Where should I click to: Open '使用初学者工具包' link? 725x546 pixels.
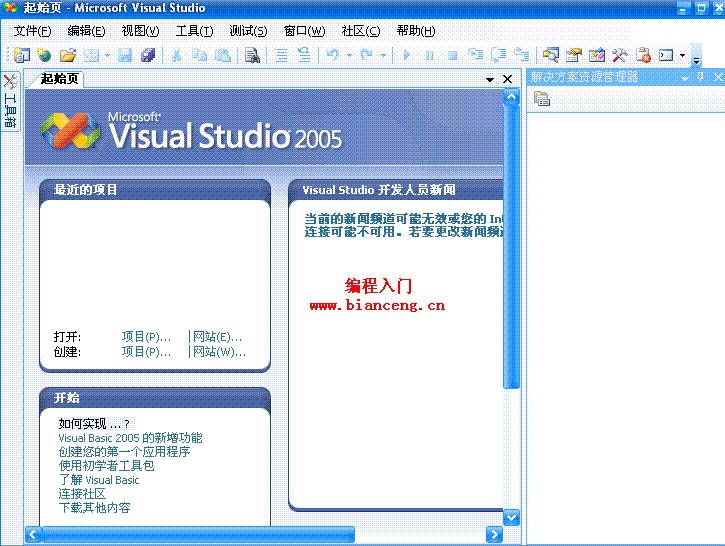106,466
